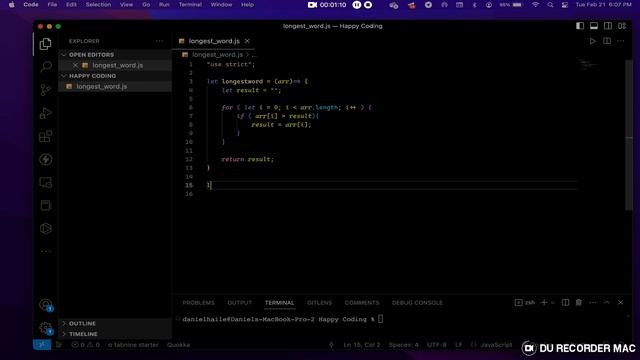Image resolution: width=640 pixels, height=360 pixels.
Task: Expand the Outline section
Action: pos(116,323)
